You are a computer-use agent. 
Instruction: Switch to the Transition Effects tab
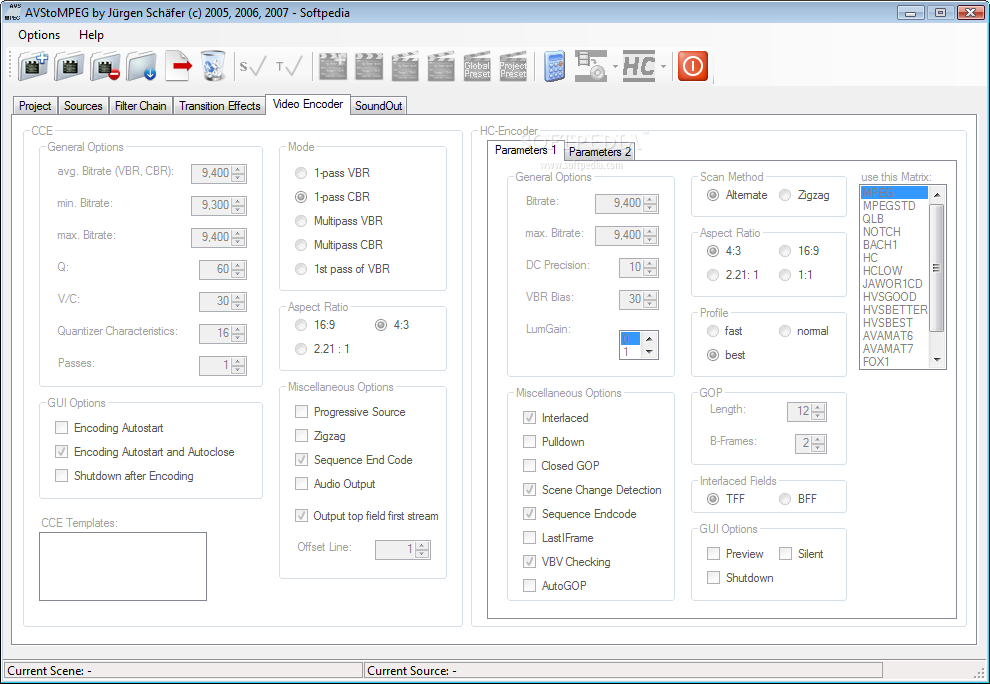(220, 105)
